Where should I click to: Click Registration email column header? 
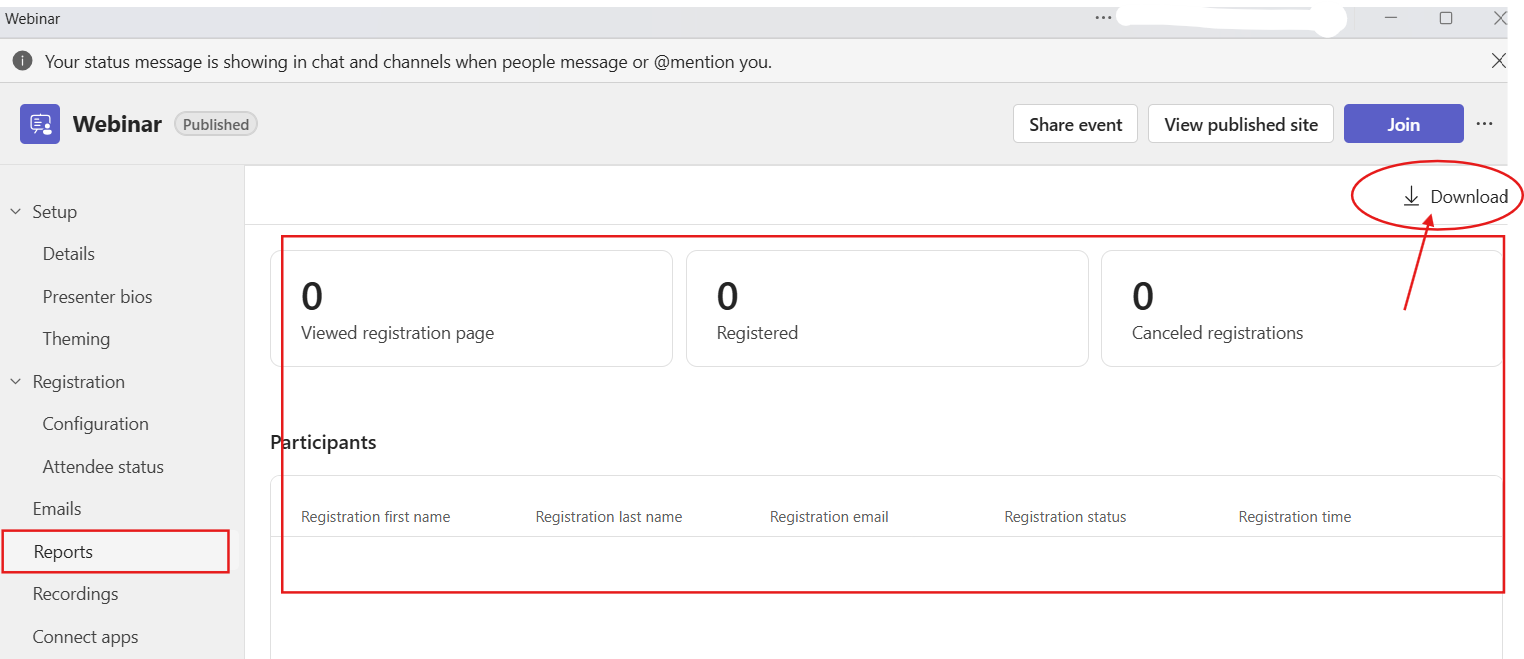click(x=829, y=517)
